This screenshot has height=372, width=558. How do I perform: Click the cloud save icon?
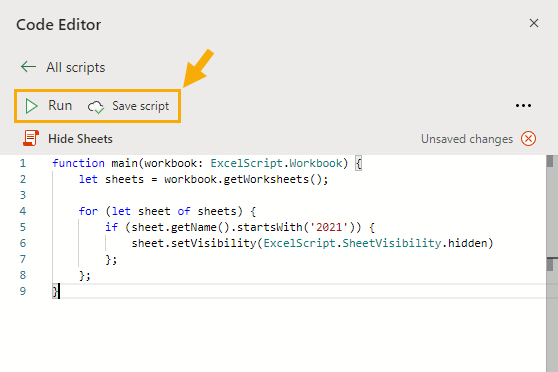(96, 107)
